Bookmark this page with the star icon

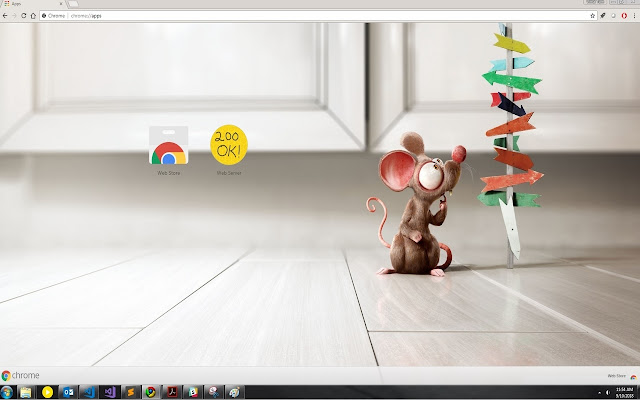(x=592, y=16)
